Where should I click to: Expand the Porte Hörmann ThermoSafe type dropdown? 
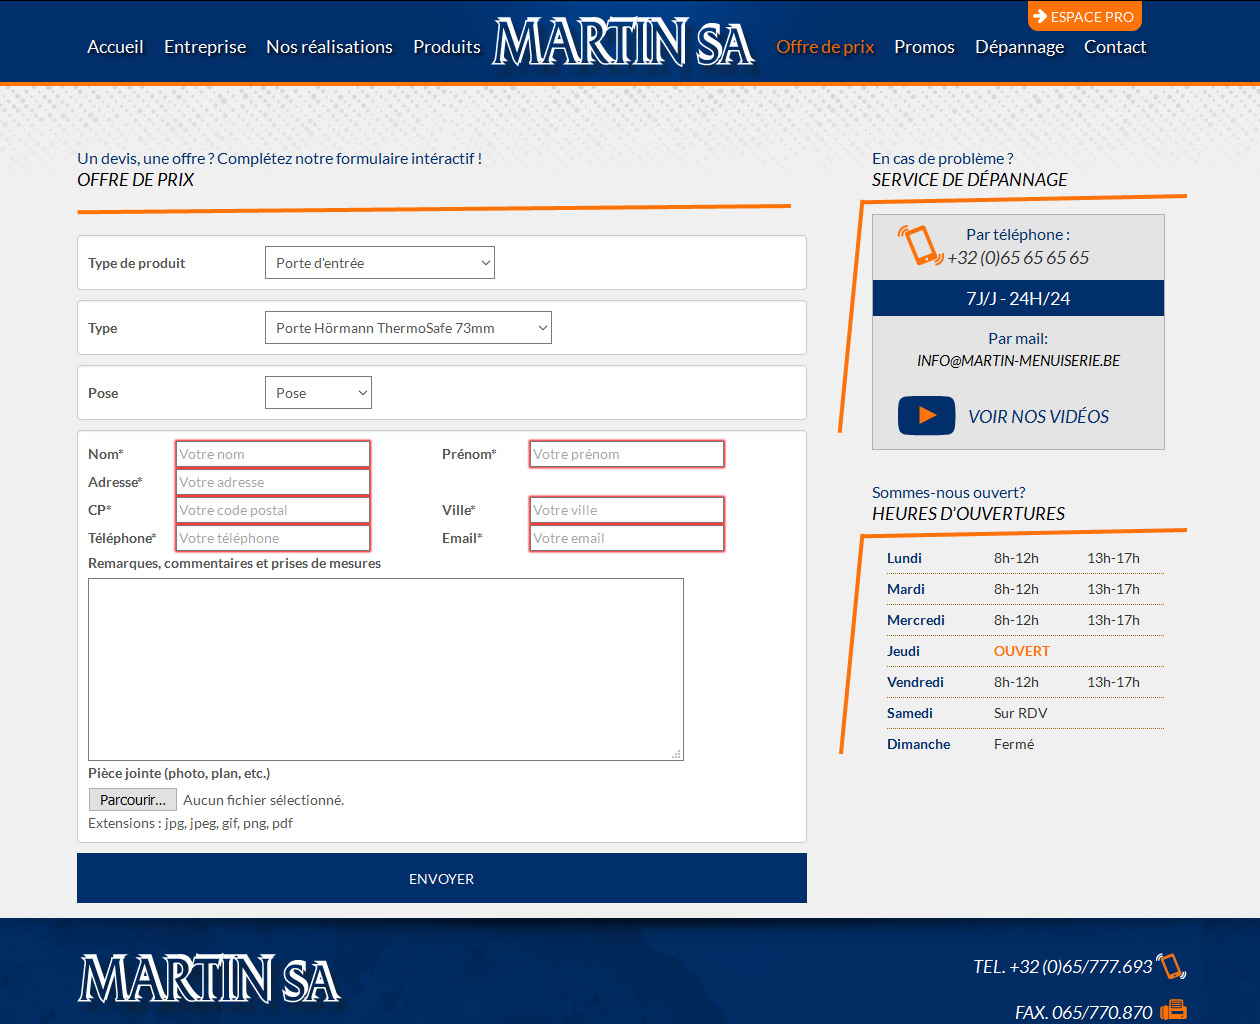pos(408,328)
